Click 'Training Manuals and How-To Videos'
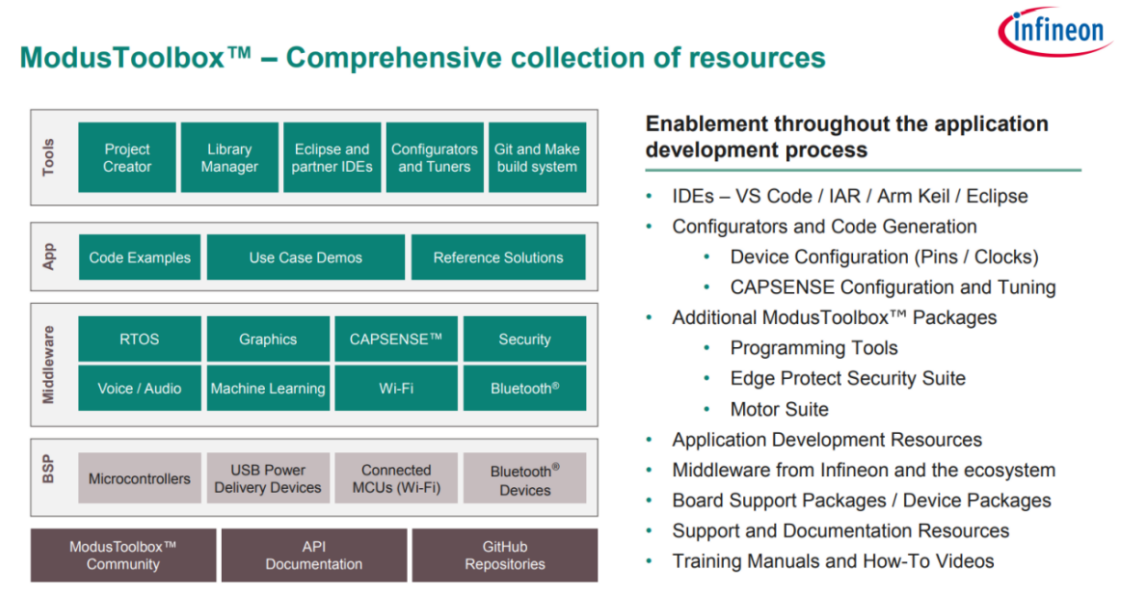1147x595 pixels. click(833, 561)
